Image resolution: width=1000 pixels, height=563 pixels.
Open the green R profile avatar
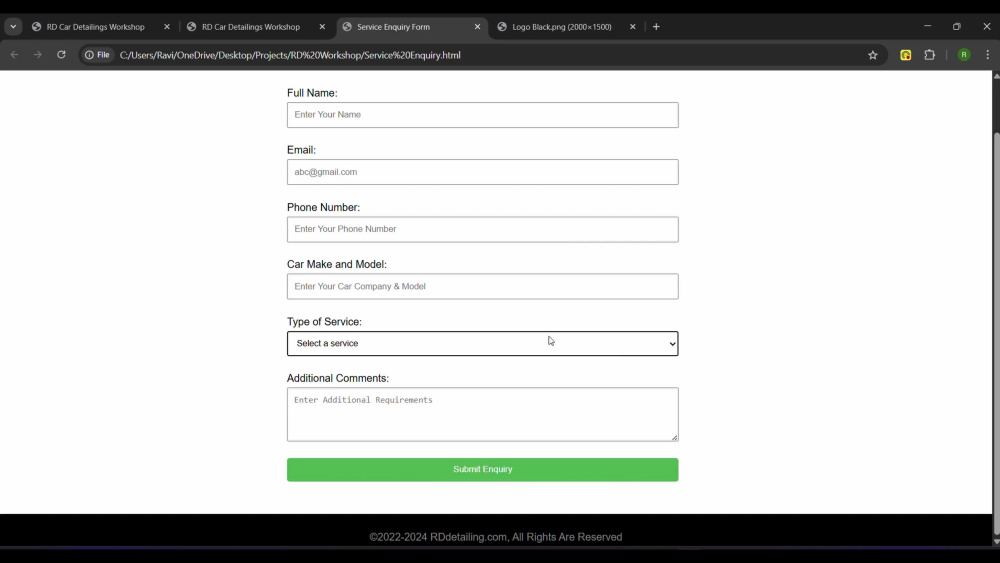964,55
